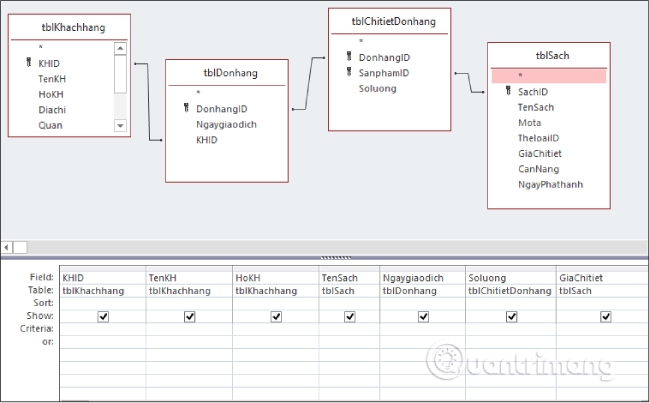Click the or cell under KHID column
This screenshot has height=403, width=650.
click(103, 342)
